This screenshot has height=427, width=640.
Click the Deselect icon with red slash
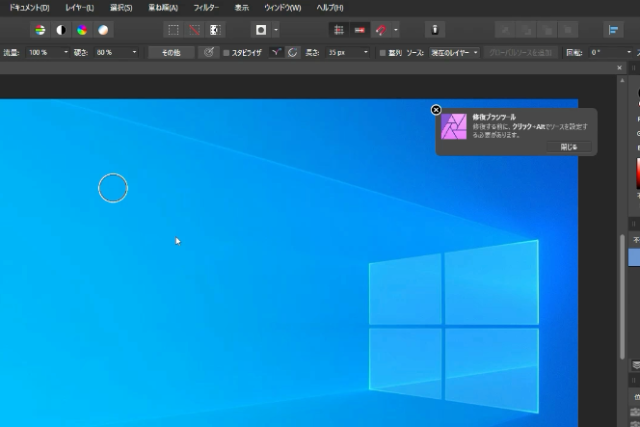194,30
